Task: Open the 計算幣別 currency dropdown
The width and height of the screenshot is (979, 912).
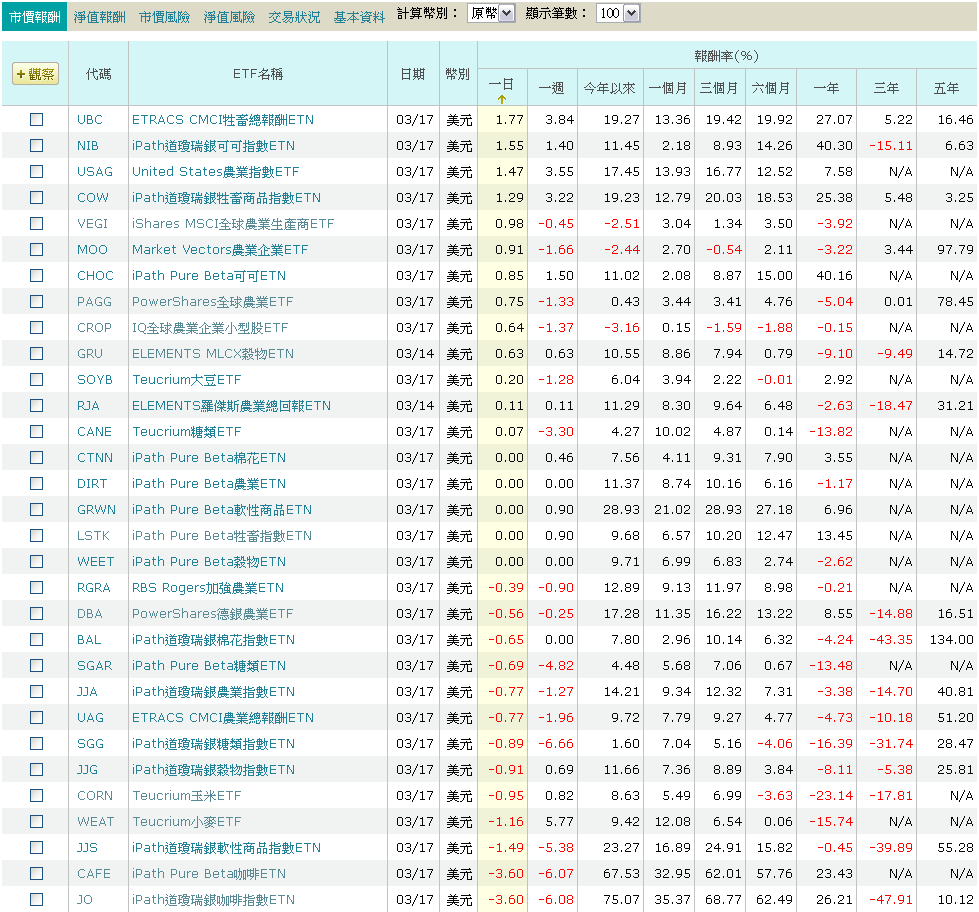Action: [491, 13]
